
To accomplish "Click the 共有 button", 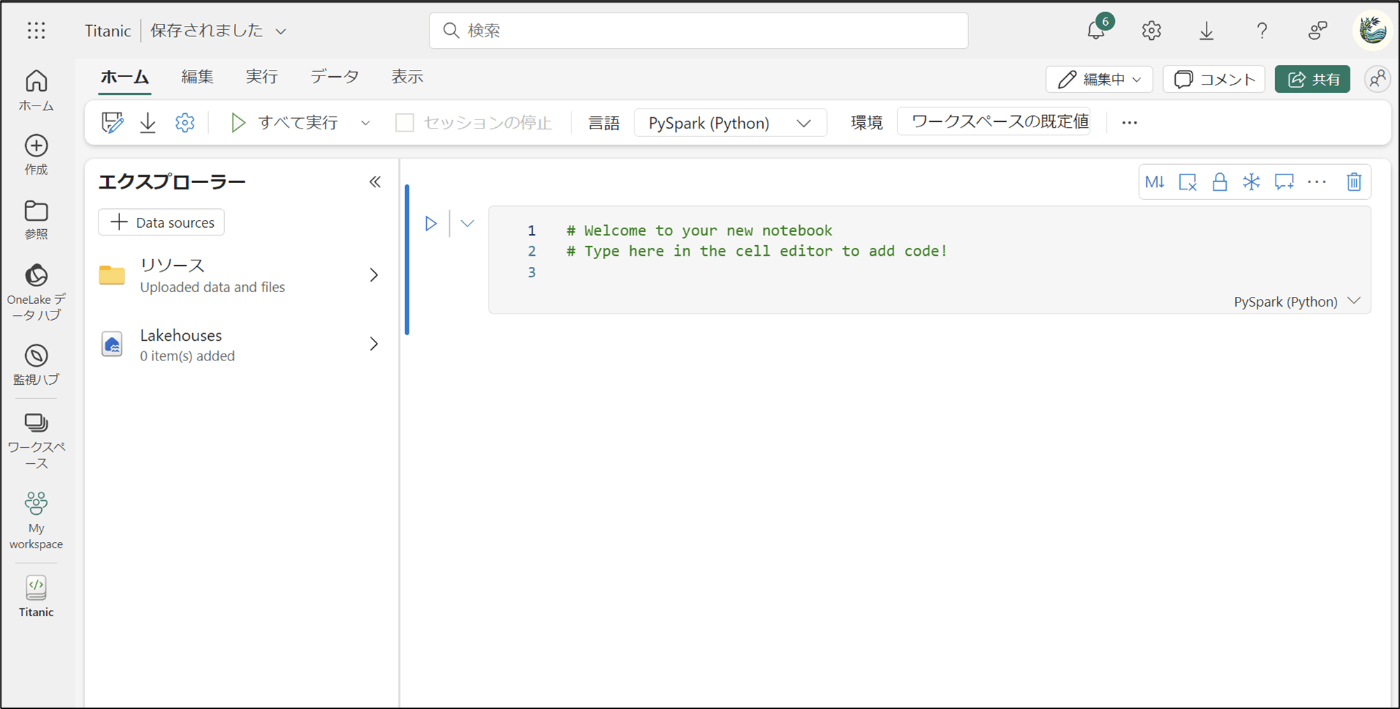I will point(1313,79).
